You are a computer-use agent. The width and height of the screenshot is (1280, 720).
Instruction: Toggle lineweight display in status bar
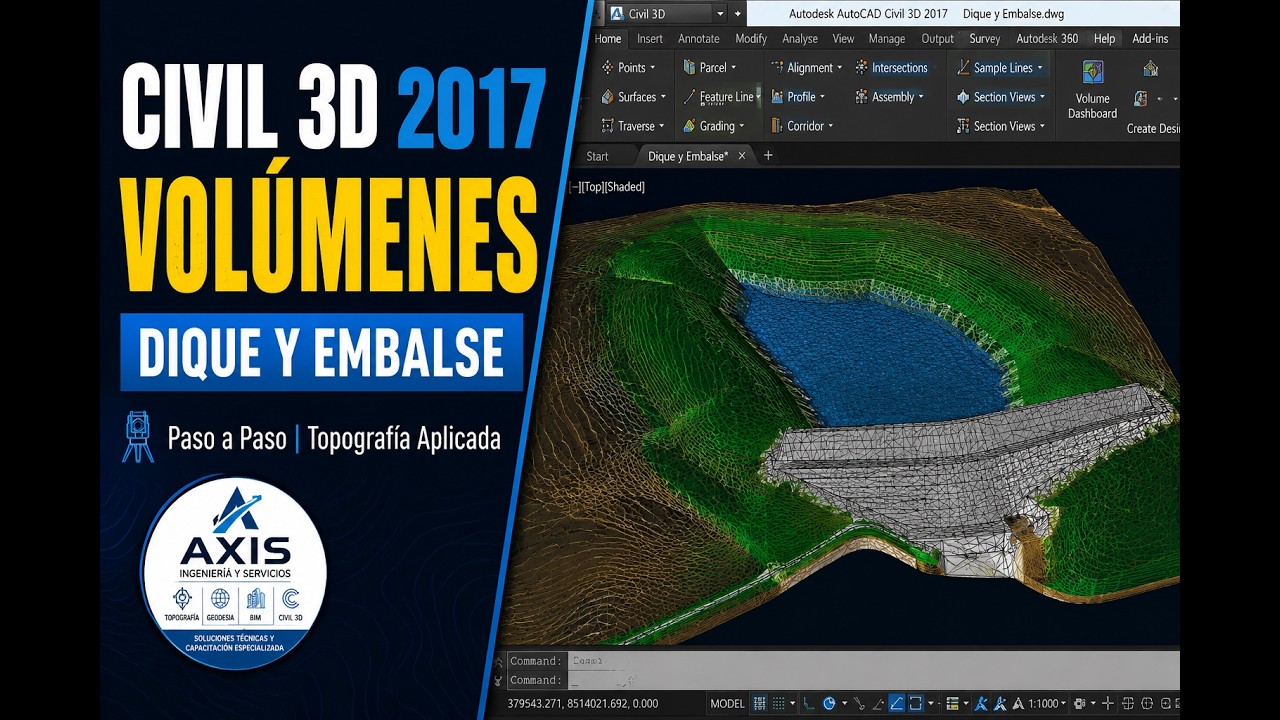point(952,704)
